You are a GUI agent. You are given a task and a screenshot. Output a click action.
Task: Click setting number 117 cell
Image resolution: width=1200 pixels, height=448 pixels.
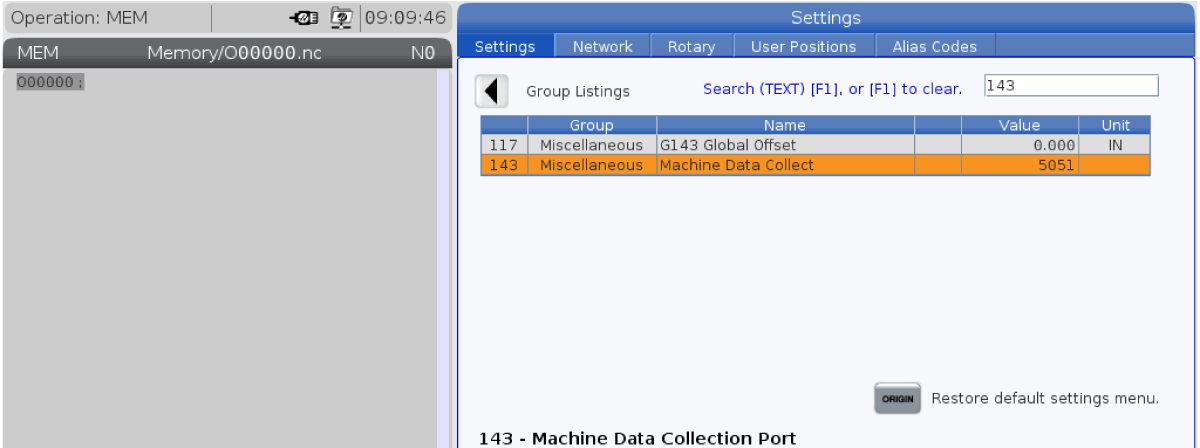(x=504, y=145)
